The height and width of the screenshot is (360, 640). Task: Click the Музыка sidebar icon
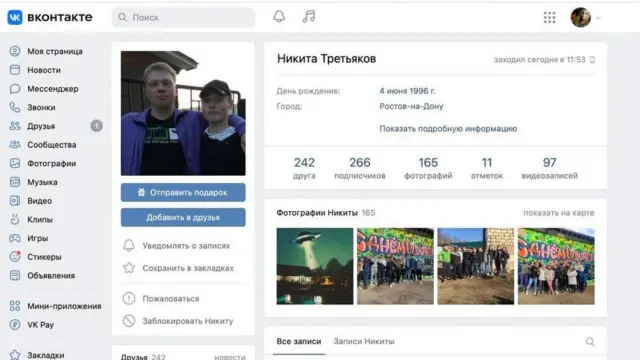pos(15,182)
